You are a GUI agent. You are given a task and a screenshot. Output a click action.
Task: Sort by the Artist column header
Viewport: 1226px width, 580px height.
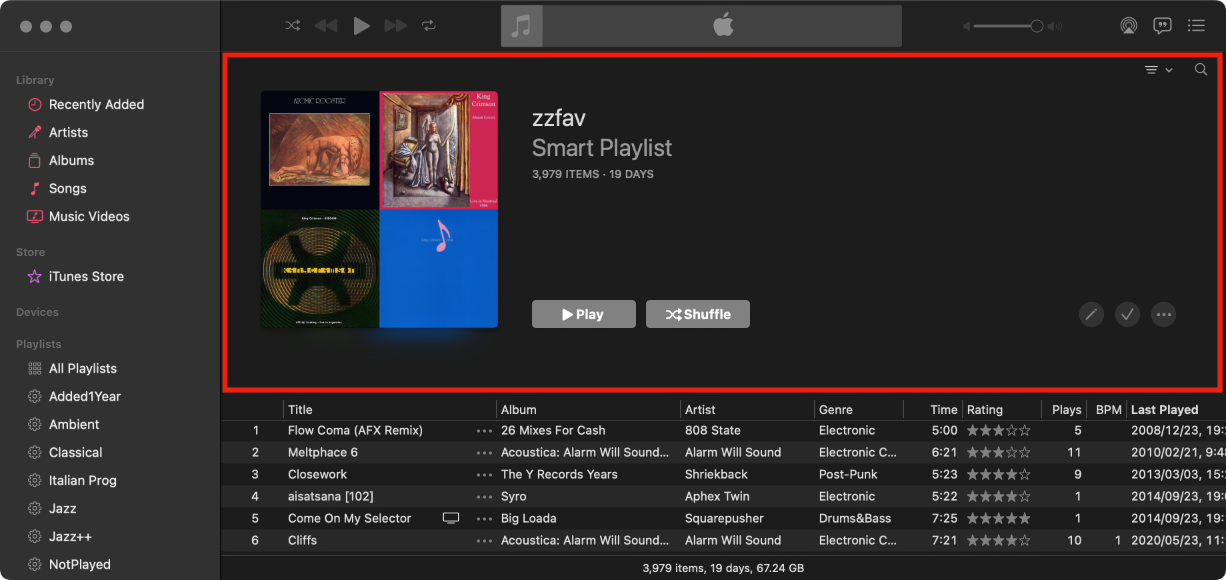748,409
